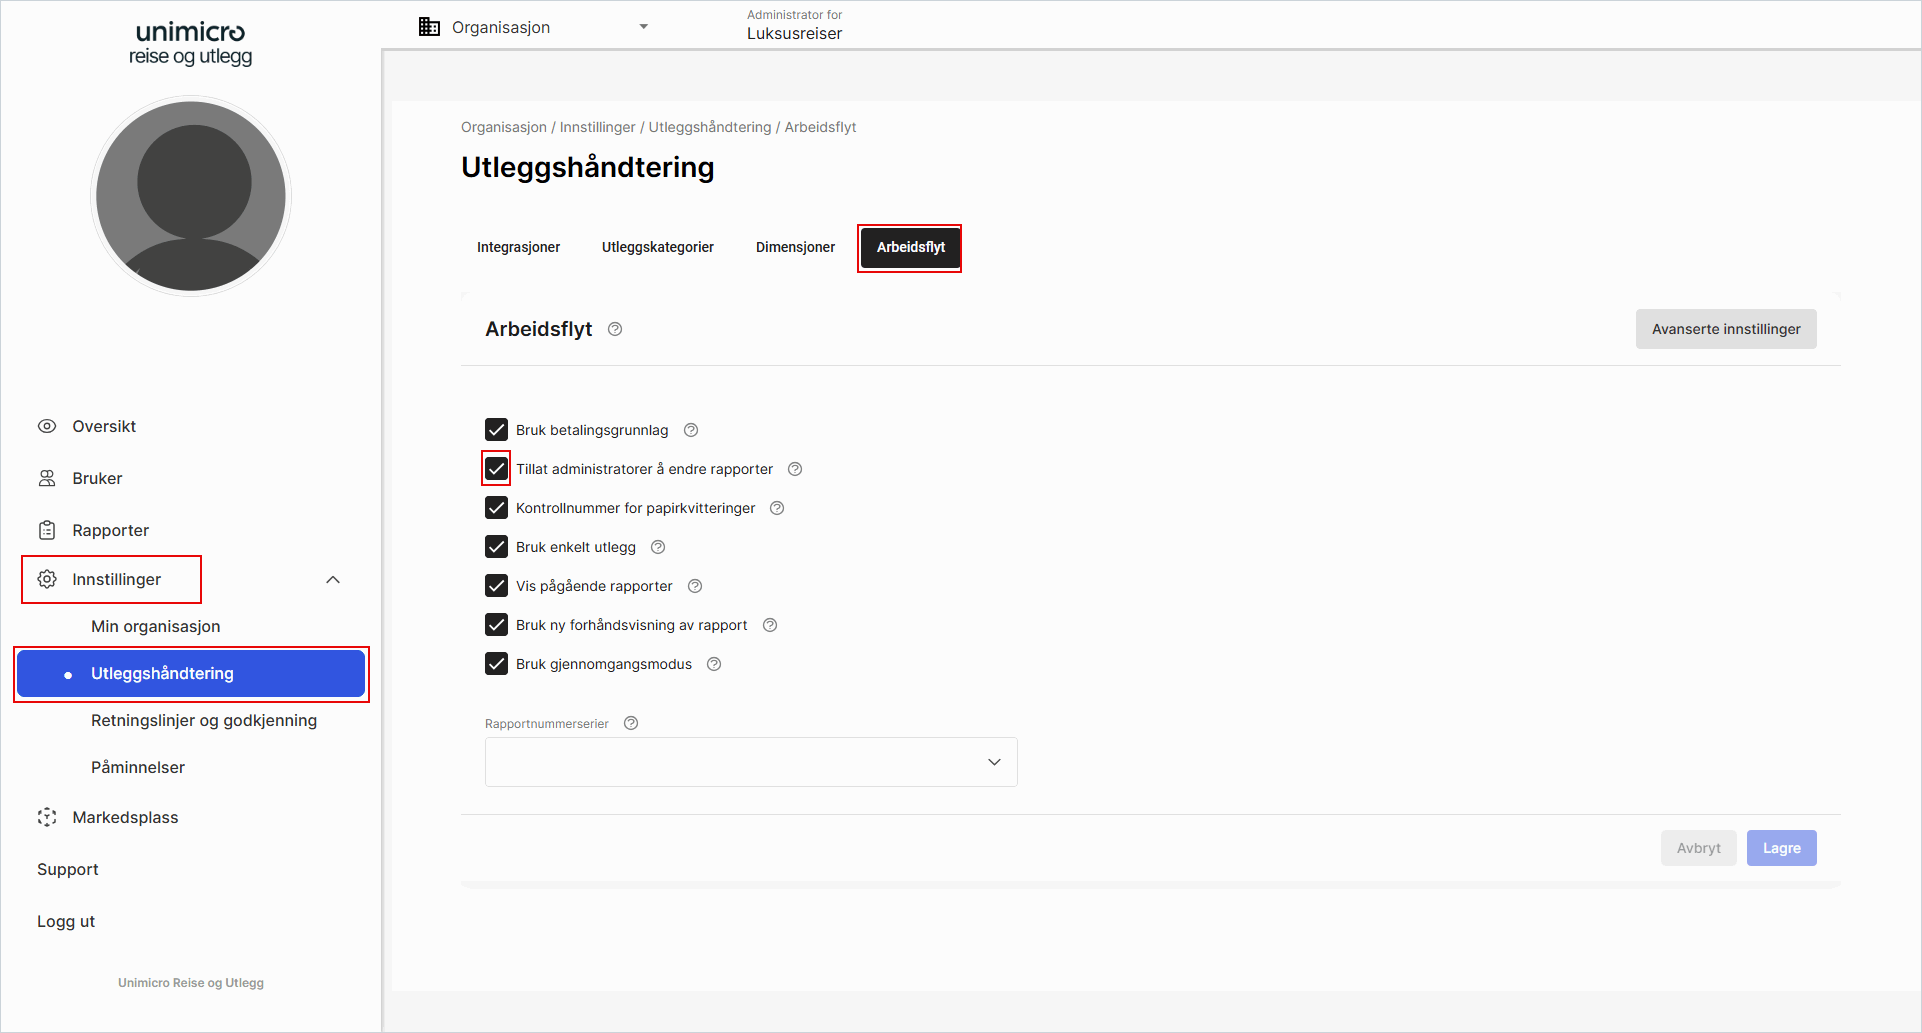The width and height of the screenshot is (1922, 1033).
Task: Collapse the Innstillinger menu chevron
Action: click(333, 580)
